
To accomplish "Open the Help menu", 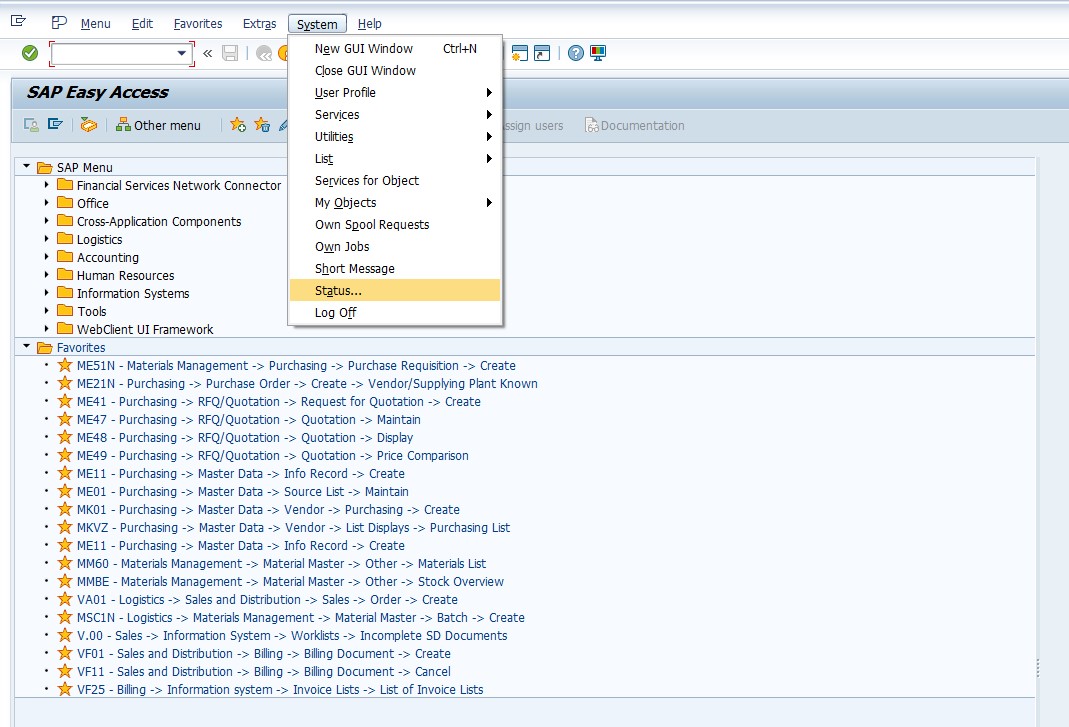I will click(x=370, y=24).
